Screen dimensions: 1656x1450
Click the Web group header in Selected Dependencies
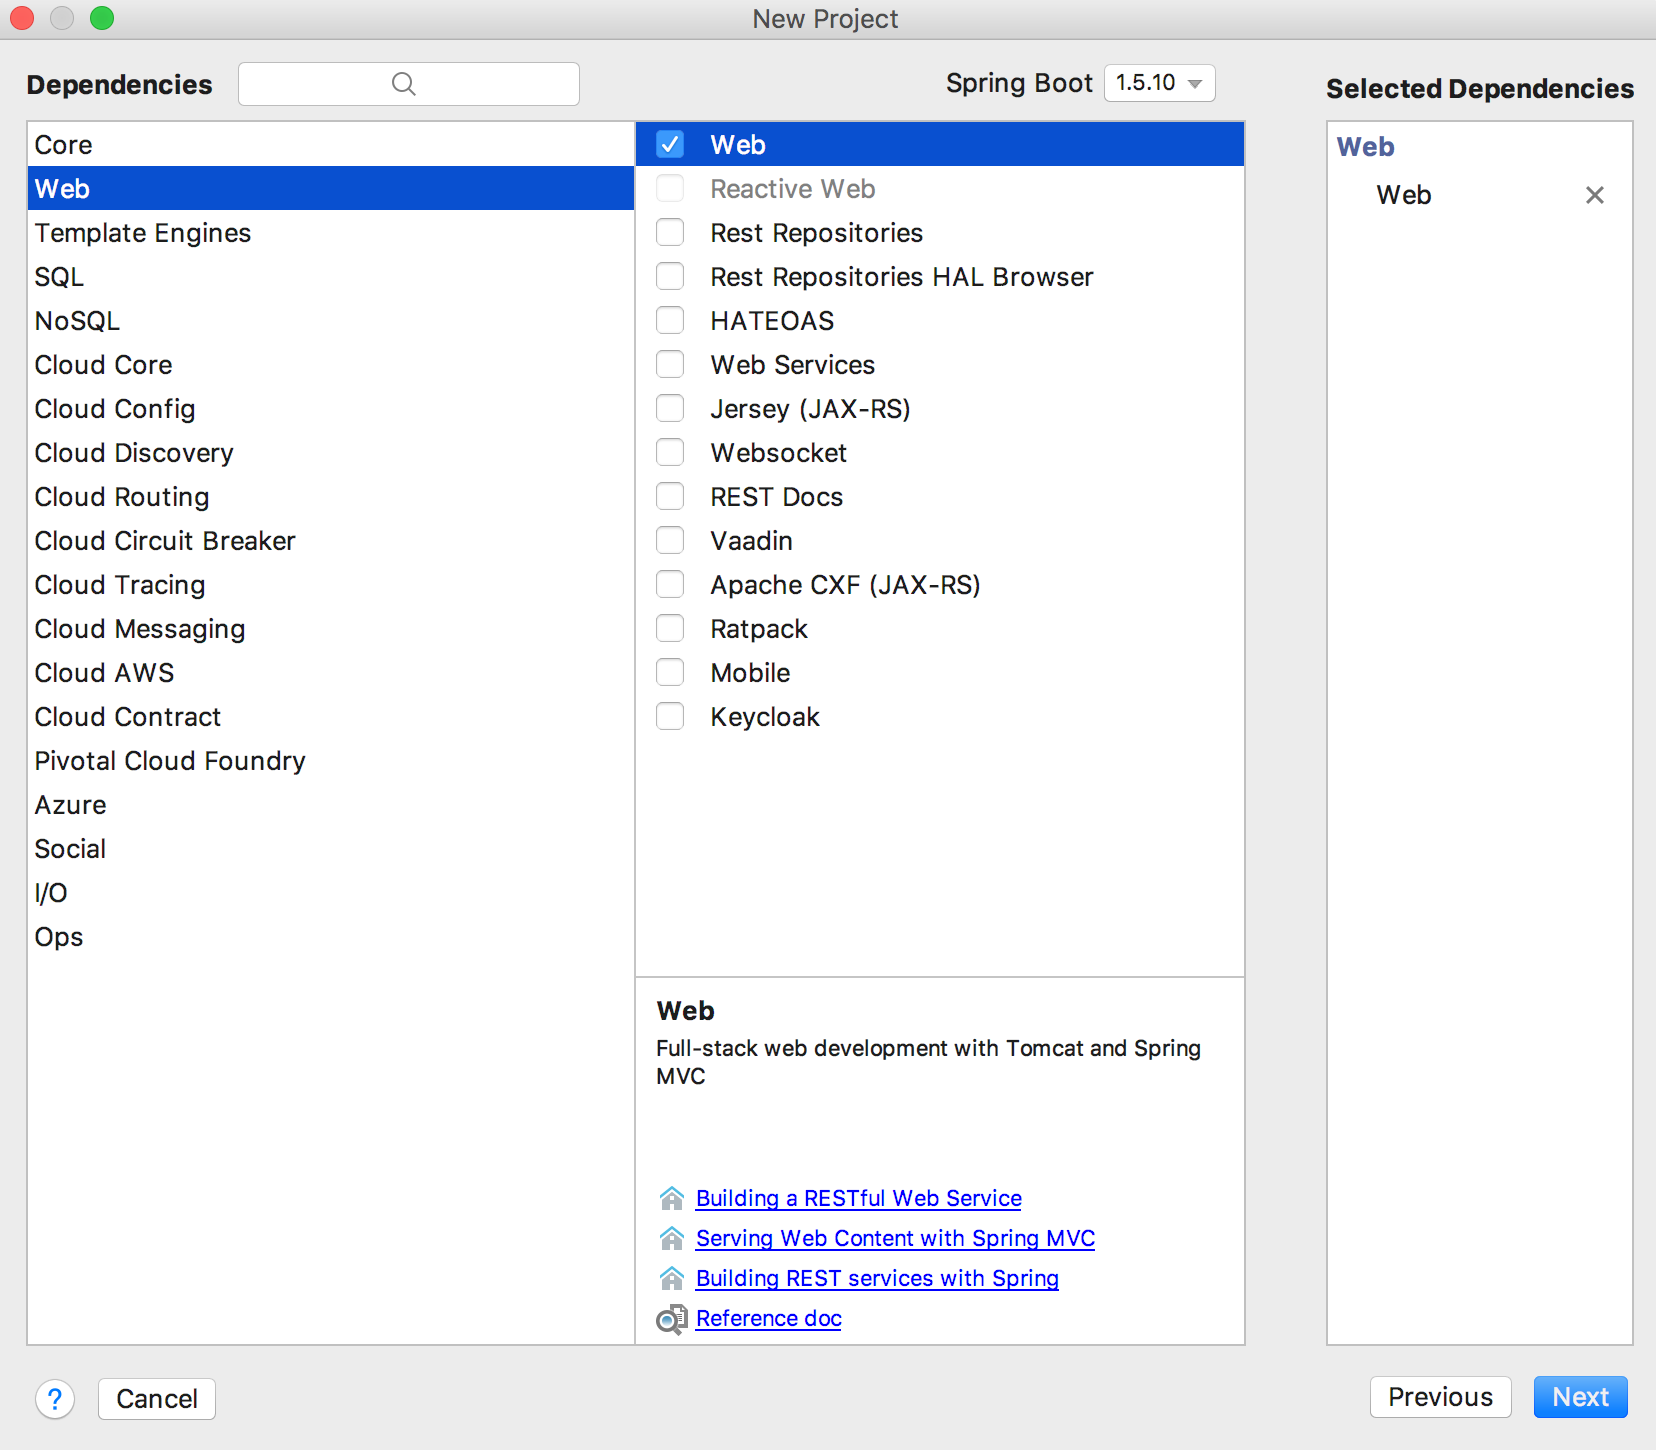[1365, 147]
